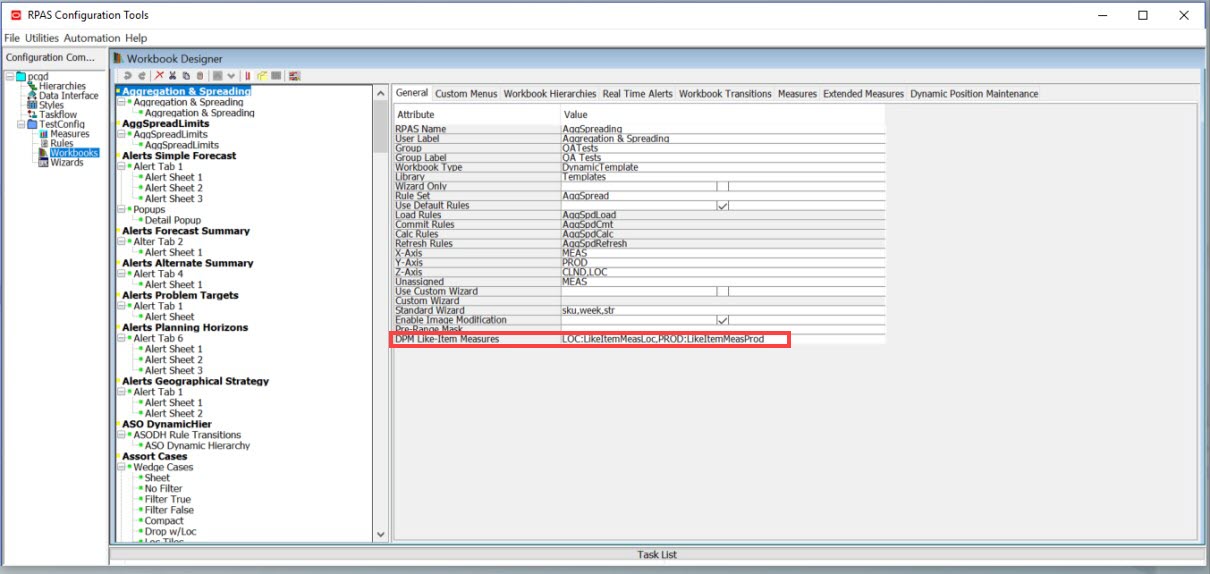Click the RPAS Name value field AggSpreading
Image resolution: width=1210 pixels, height=574 pixels.
click(723, 129)
